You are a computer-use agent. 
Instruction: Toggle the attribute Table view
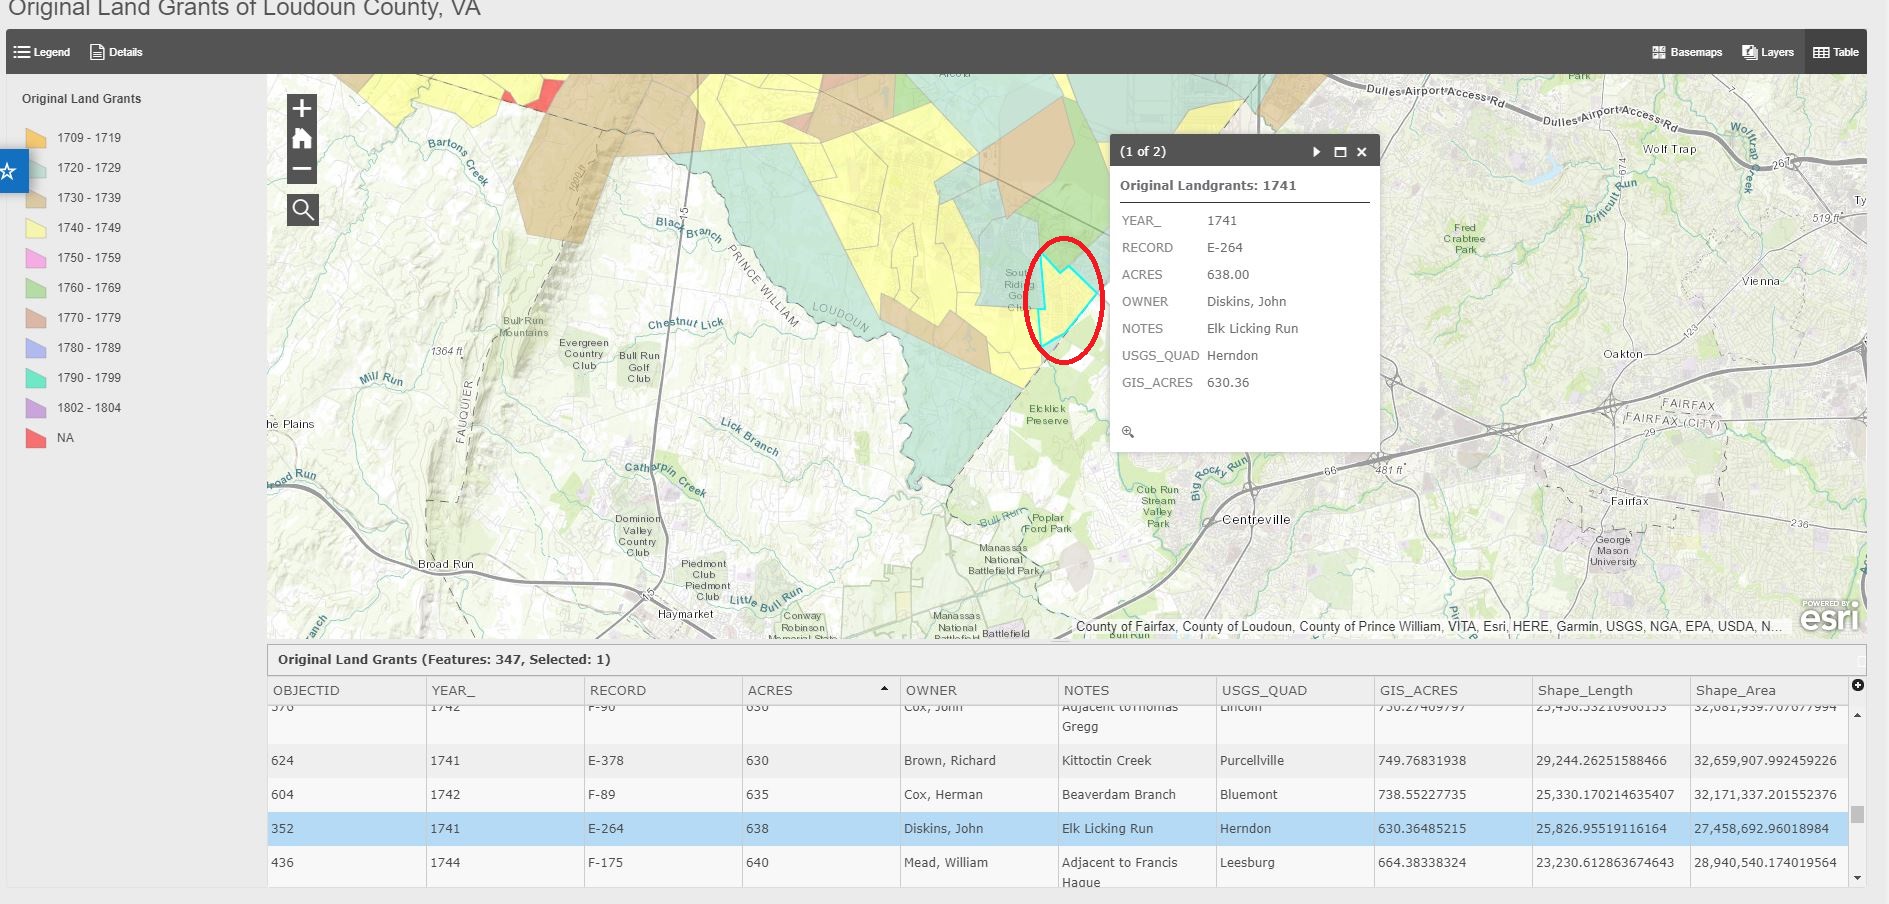[x=1835, y=52]
